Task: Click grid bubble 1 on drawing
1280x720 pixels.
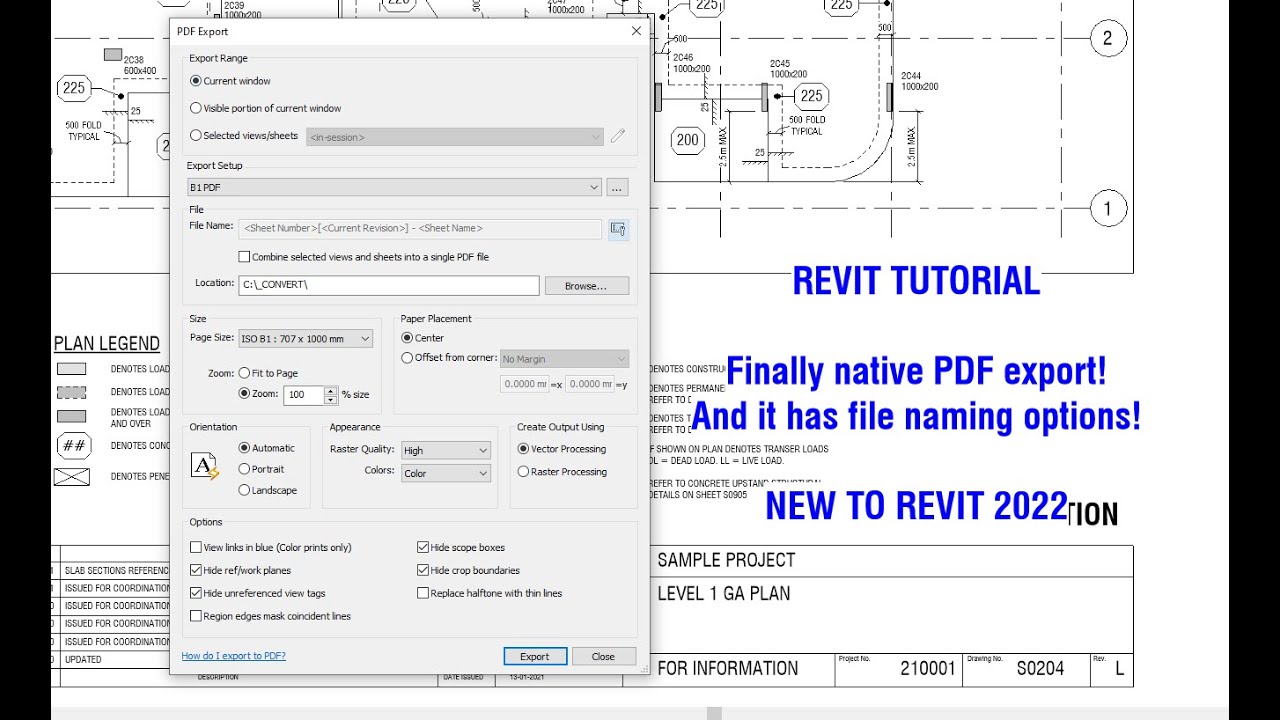Action: [1107, 209]
